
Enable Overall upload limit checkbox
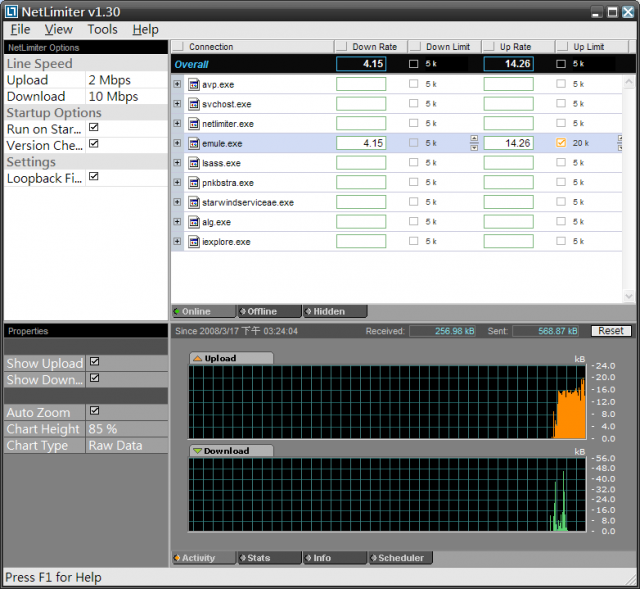pos(561,64)
